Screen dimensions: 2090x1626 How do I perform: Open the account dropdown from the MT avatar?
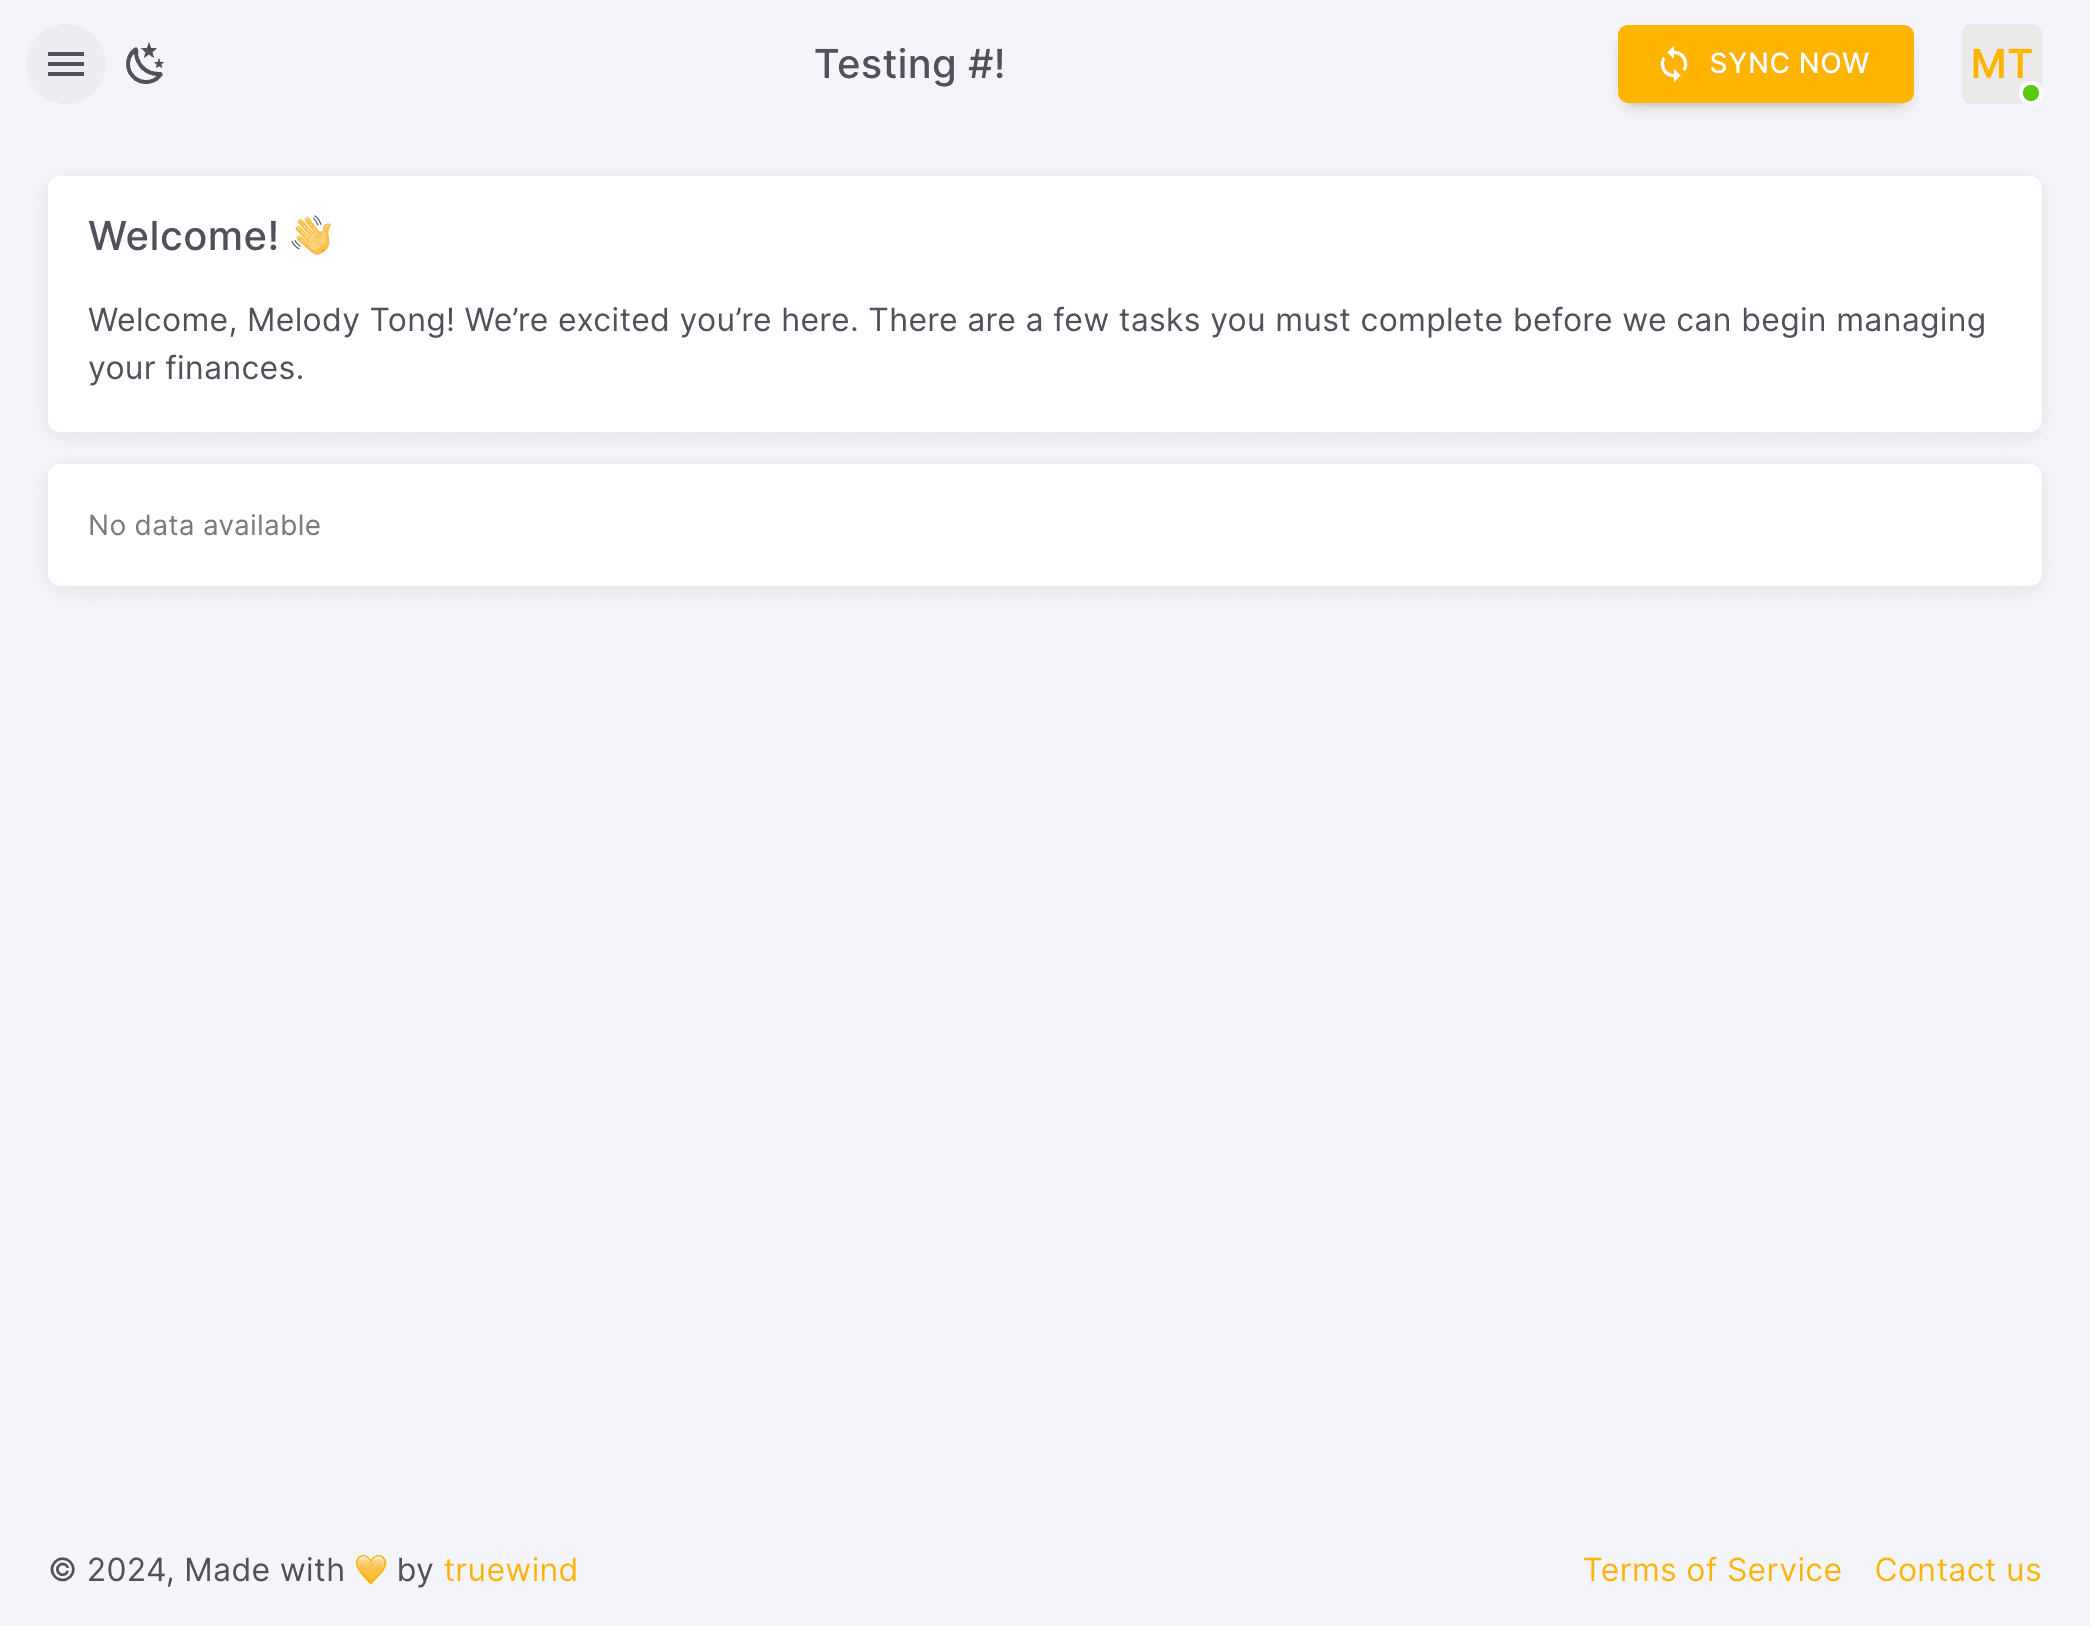pyautogui.click(x=2000, y=63)
